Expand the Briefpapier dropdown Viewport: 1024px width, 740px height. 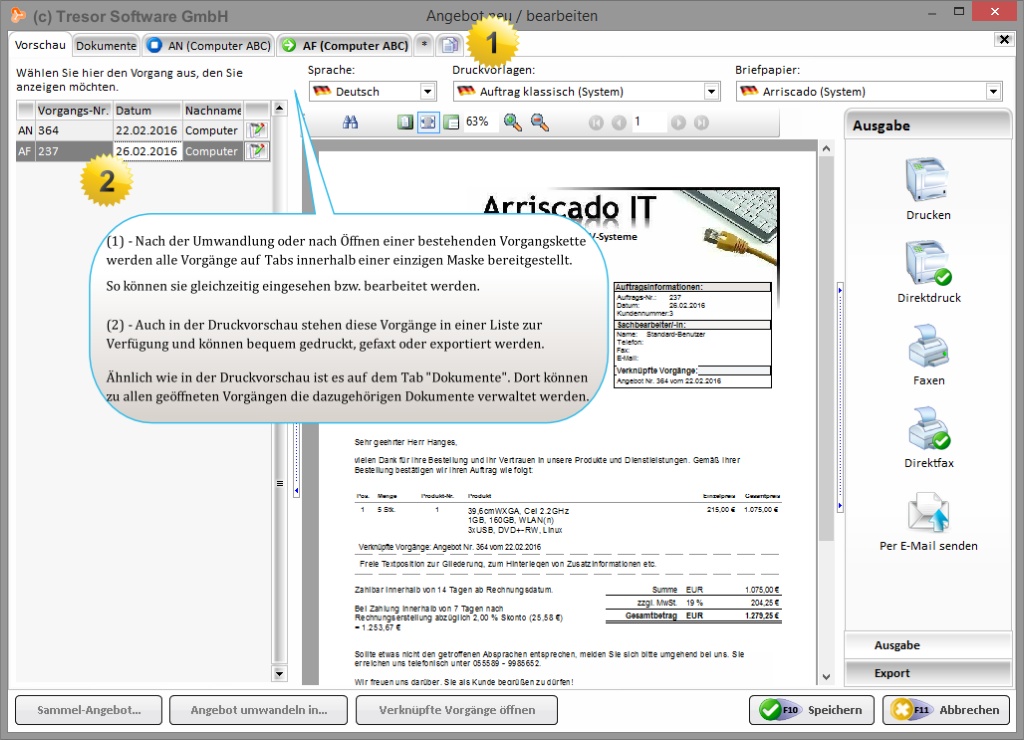(993, 92)
